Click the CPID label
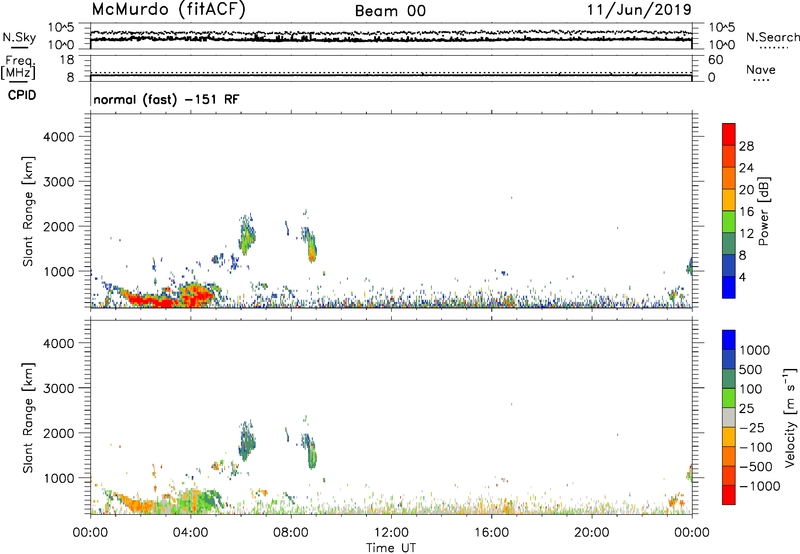Screen dimensions: 800x554 pyautogui.click(x=22, y=95)
